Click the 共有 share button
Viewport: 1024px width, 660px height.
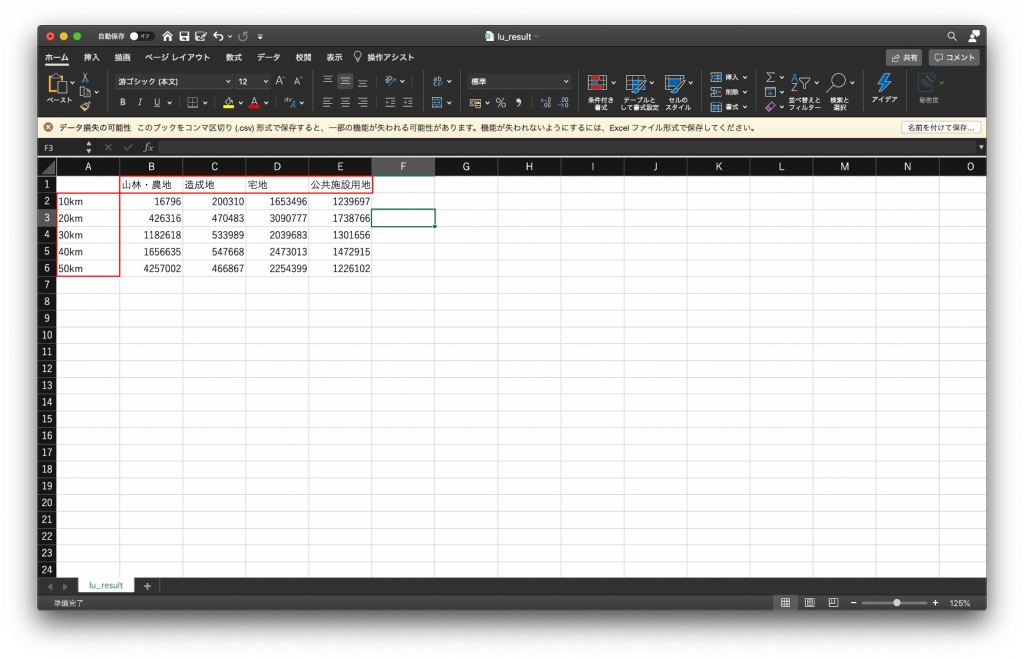pyautogui.click(x=904, y=57)
